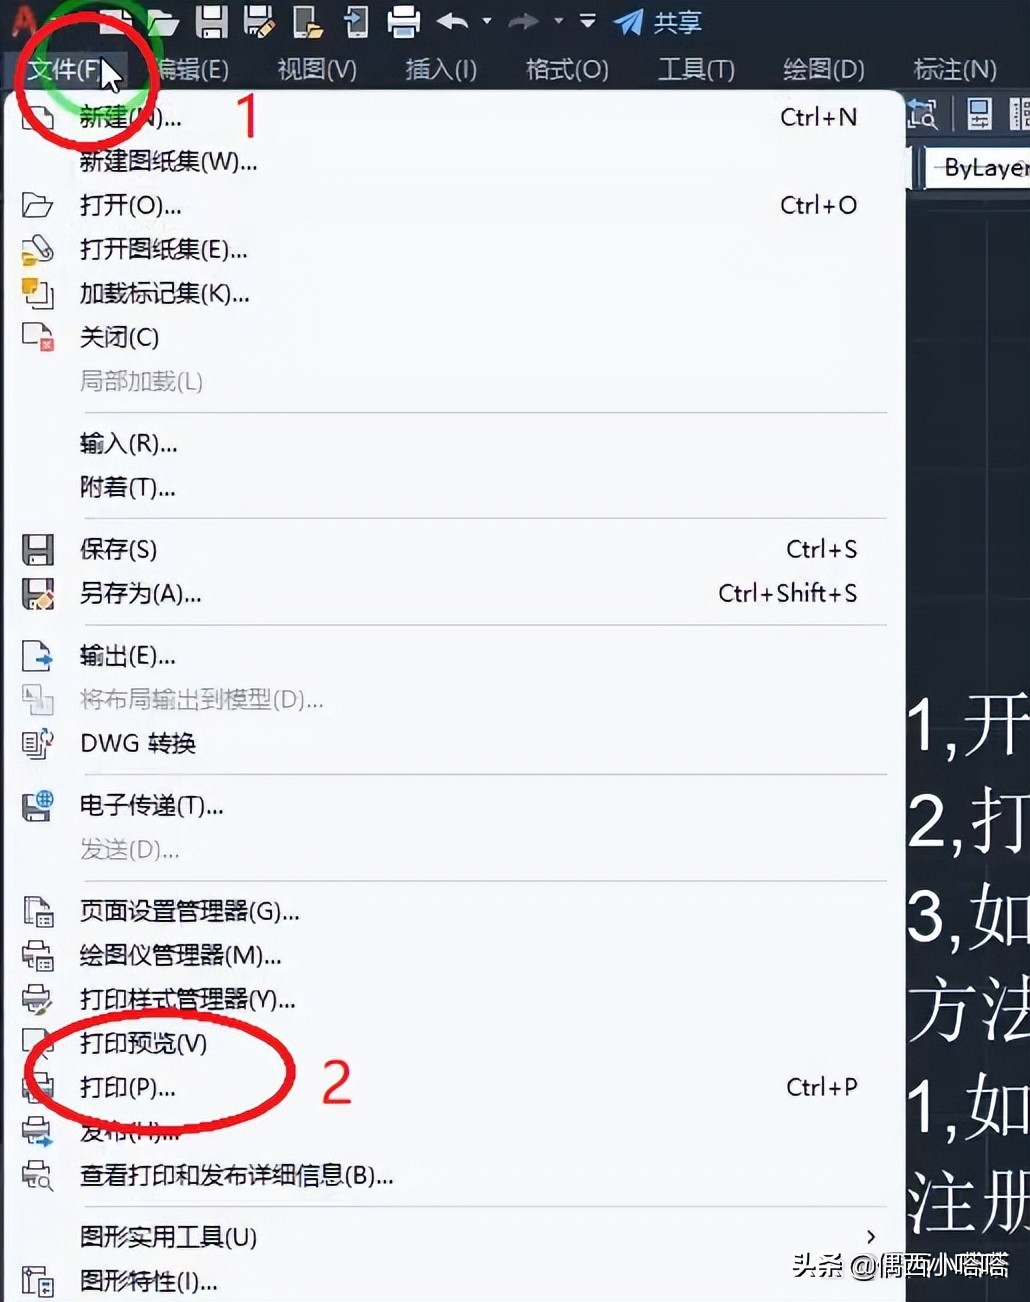
Task: Click the Undo arrow icon
Action: tap(453, 21)
